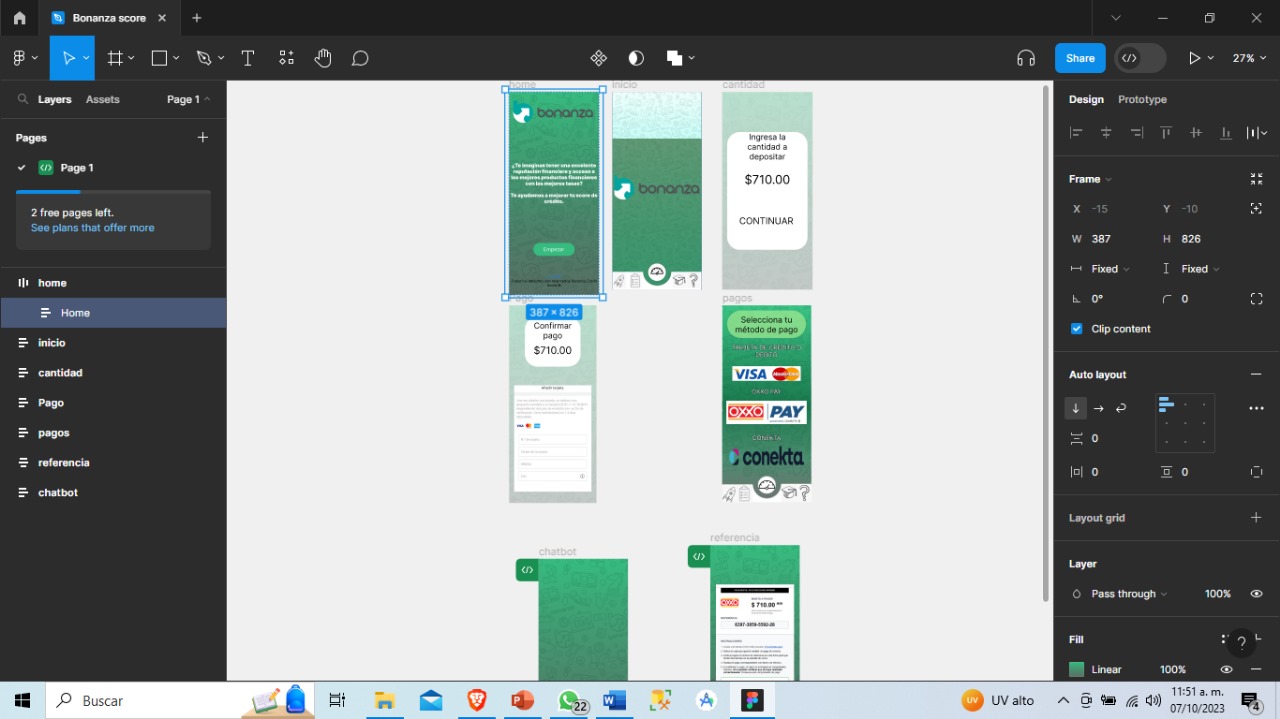Screen dimensions: 1280x719
Task: Select the Add comment tool
Action: 361,58
